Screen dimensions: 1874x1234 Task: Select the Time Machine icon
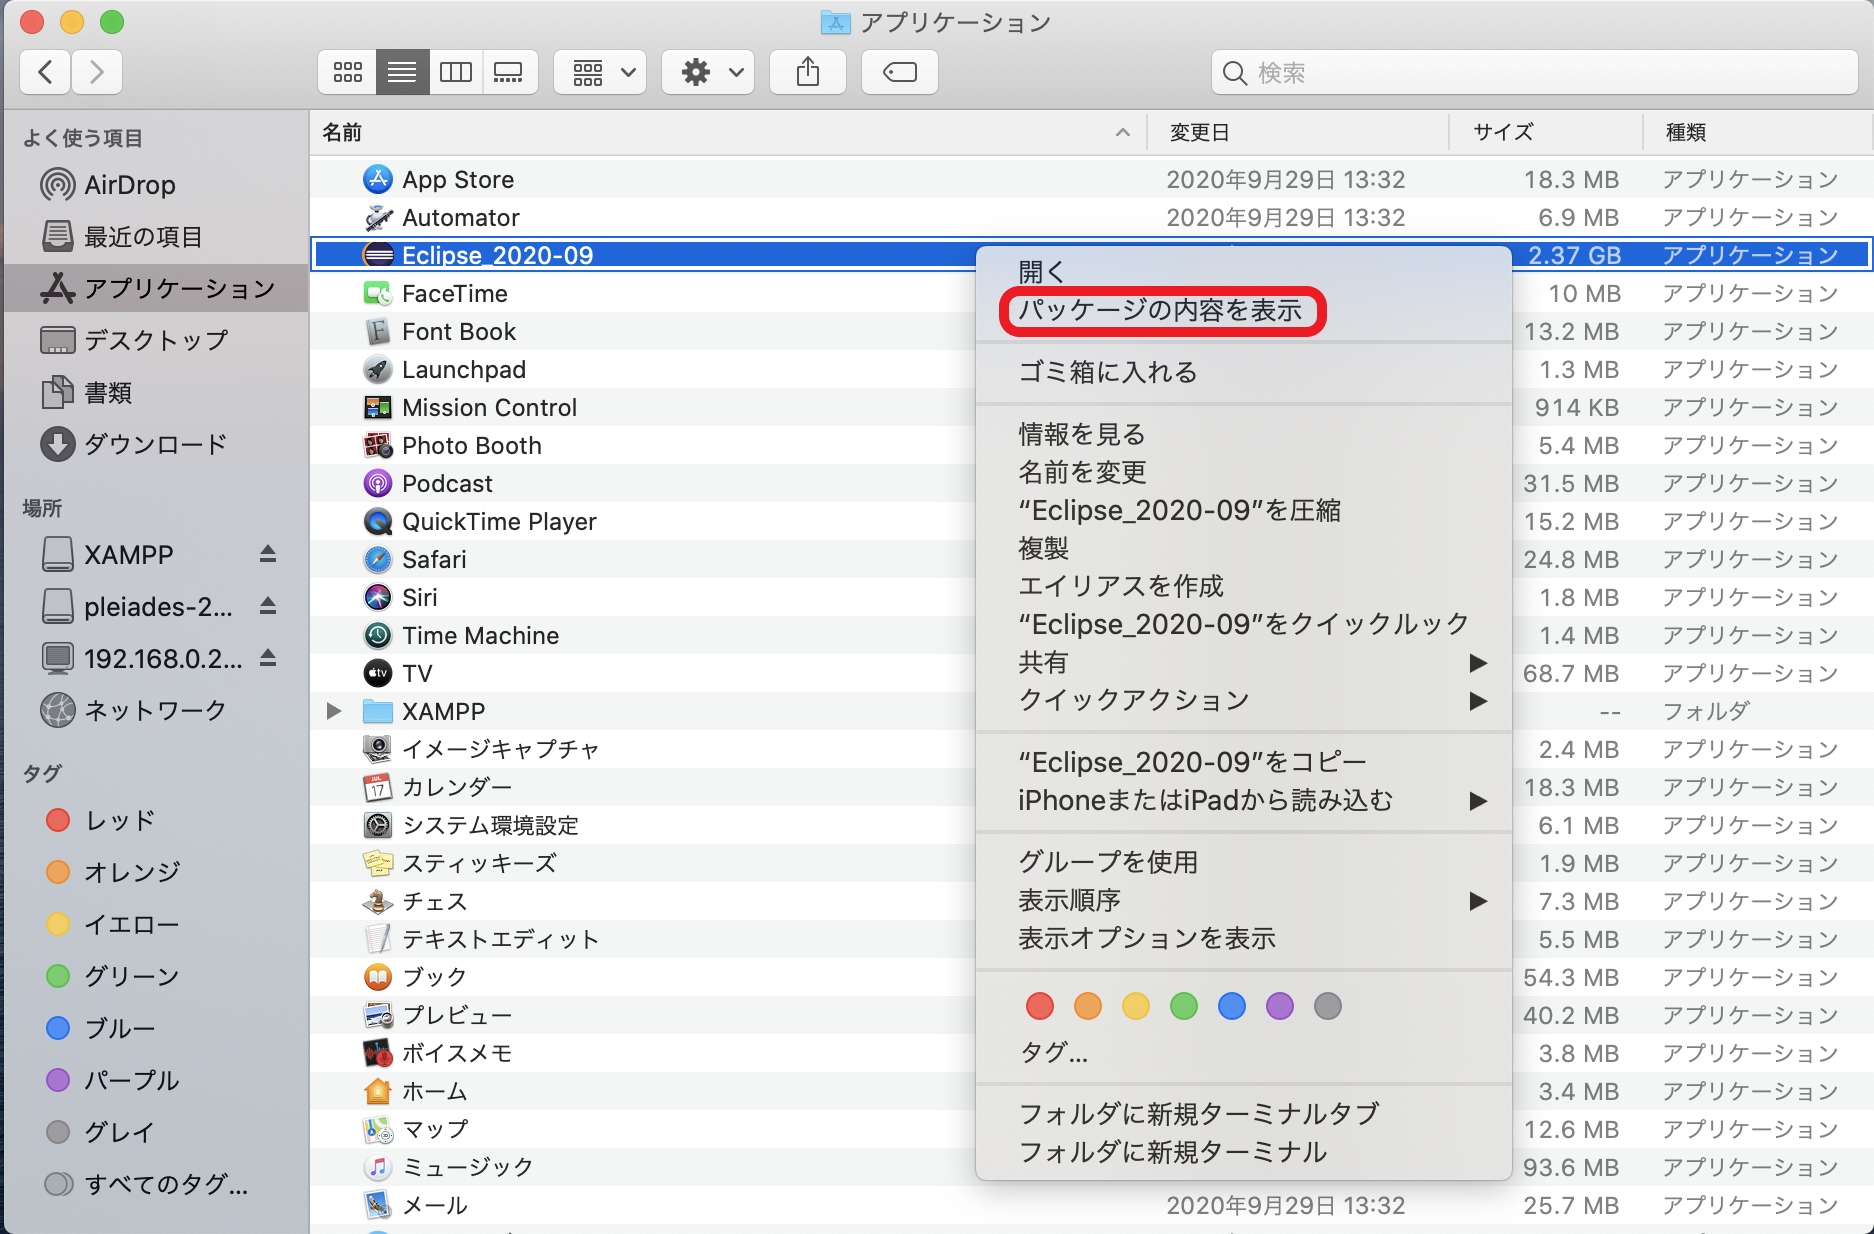point(377,635)
